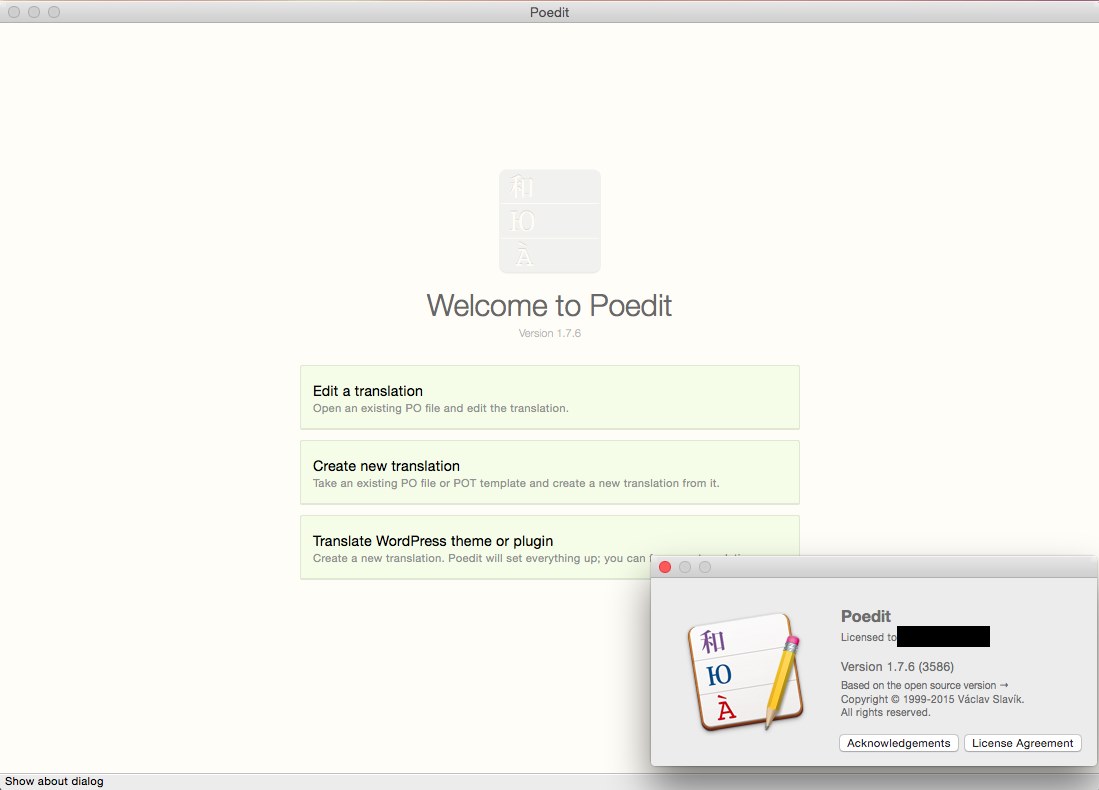Click the Copyright 1999-2015 Václav Slavík line

932,699
